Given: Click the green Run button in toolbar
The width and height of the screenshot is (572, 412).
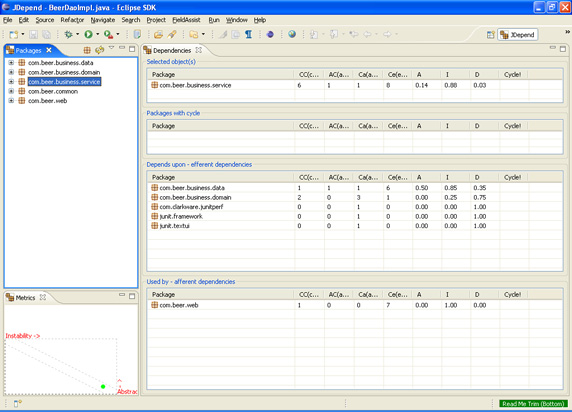Looking at the screenshot, I should tap(88, 34).
